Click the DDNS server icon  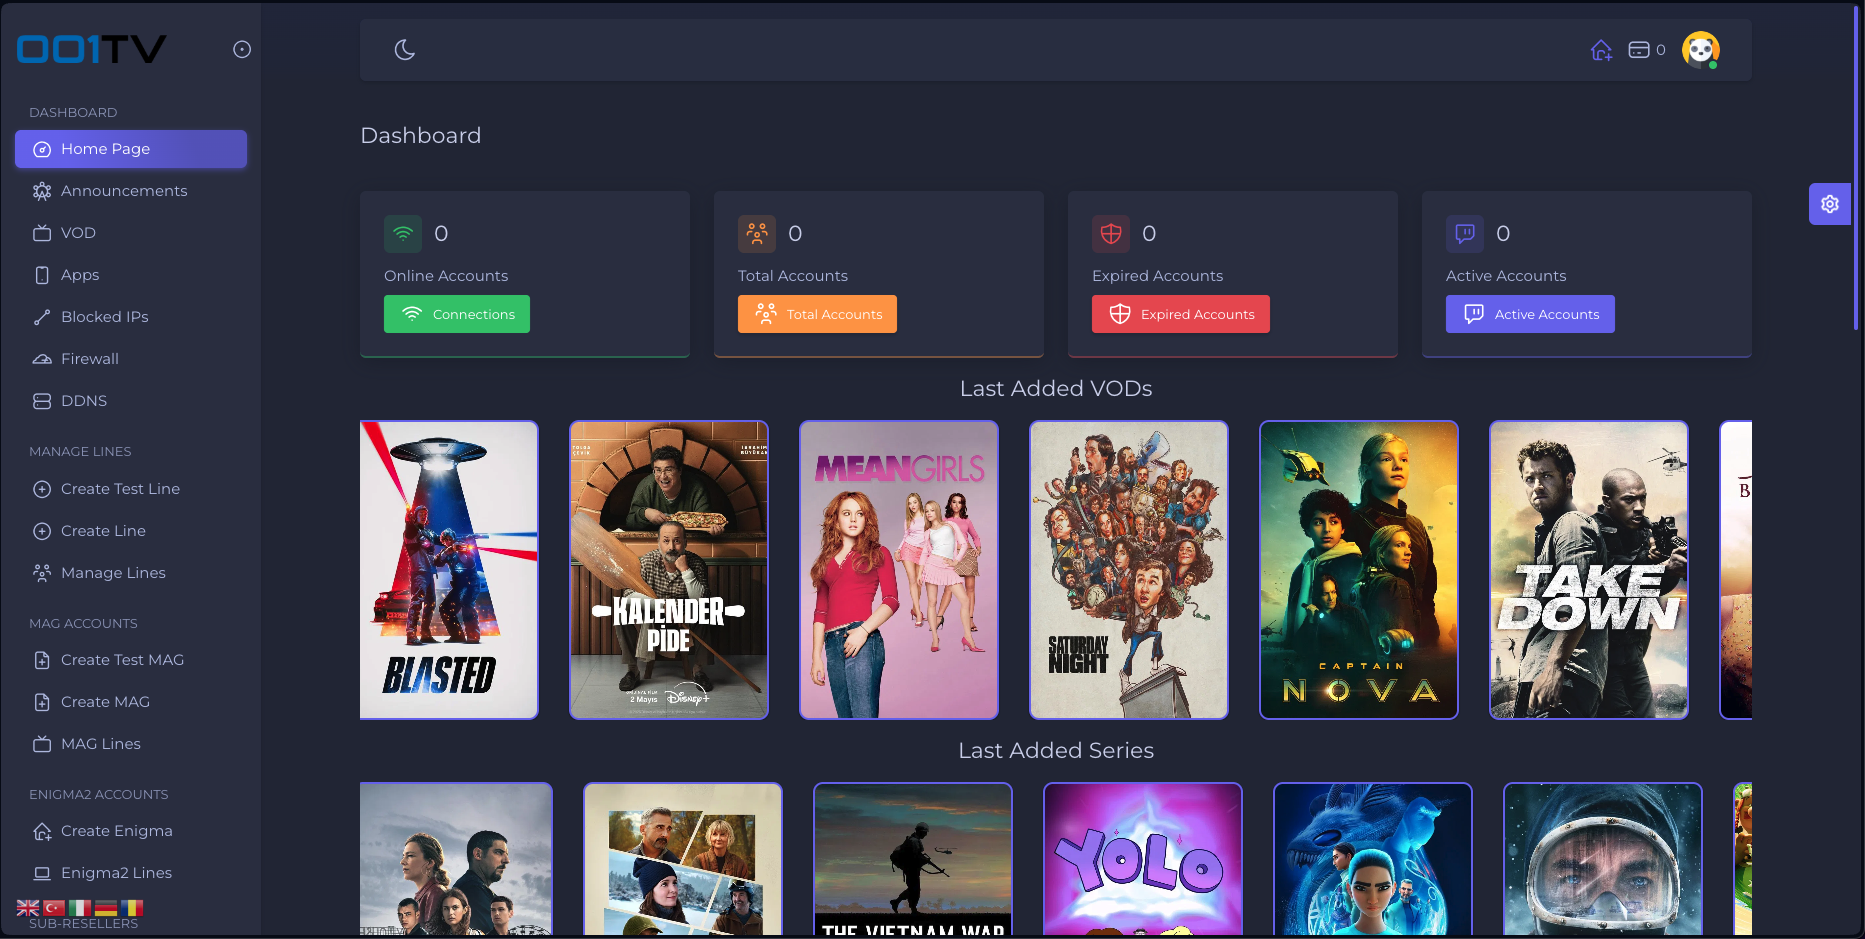click(42, 401)
